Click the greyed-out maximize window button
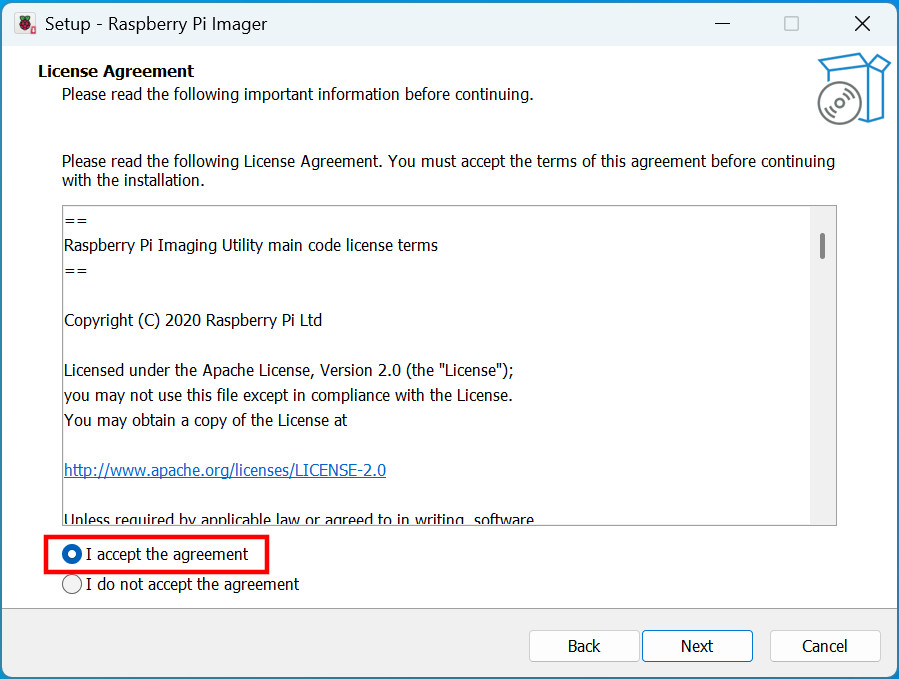 tap(791, 24)
